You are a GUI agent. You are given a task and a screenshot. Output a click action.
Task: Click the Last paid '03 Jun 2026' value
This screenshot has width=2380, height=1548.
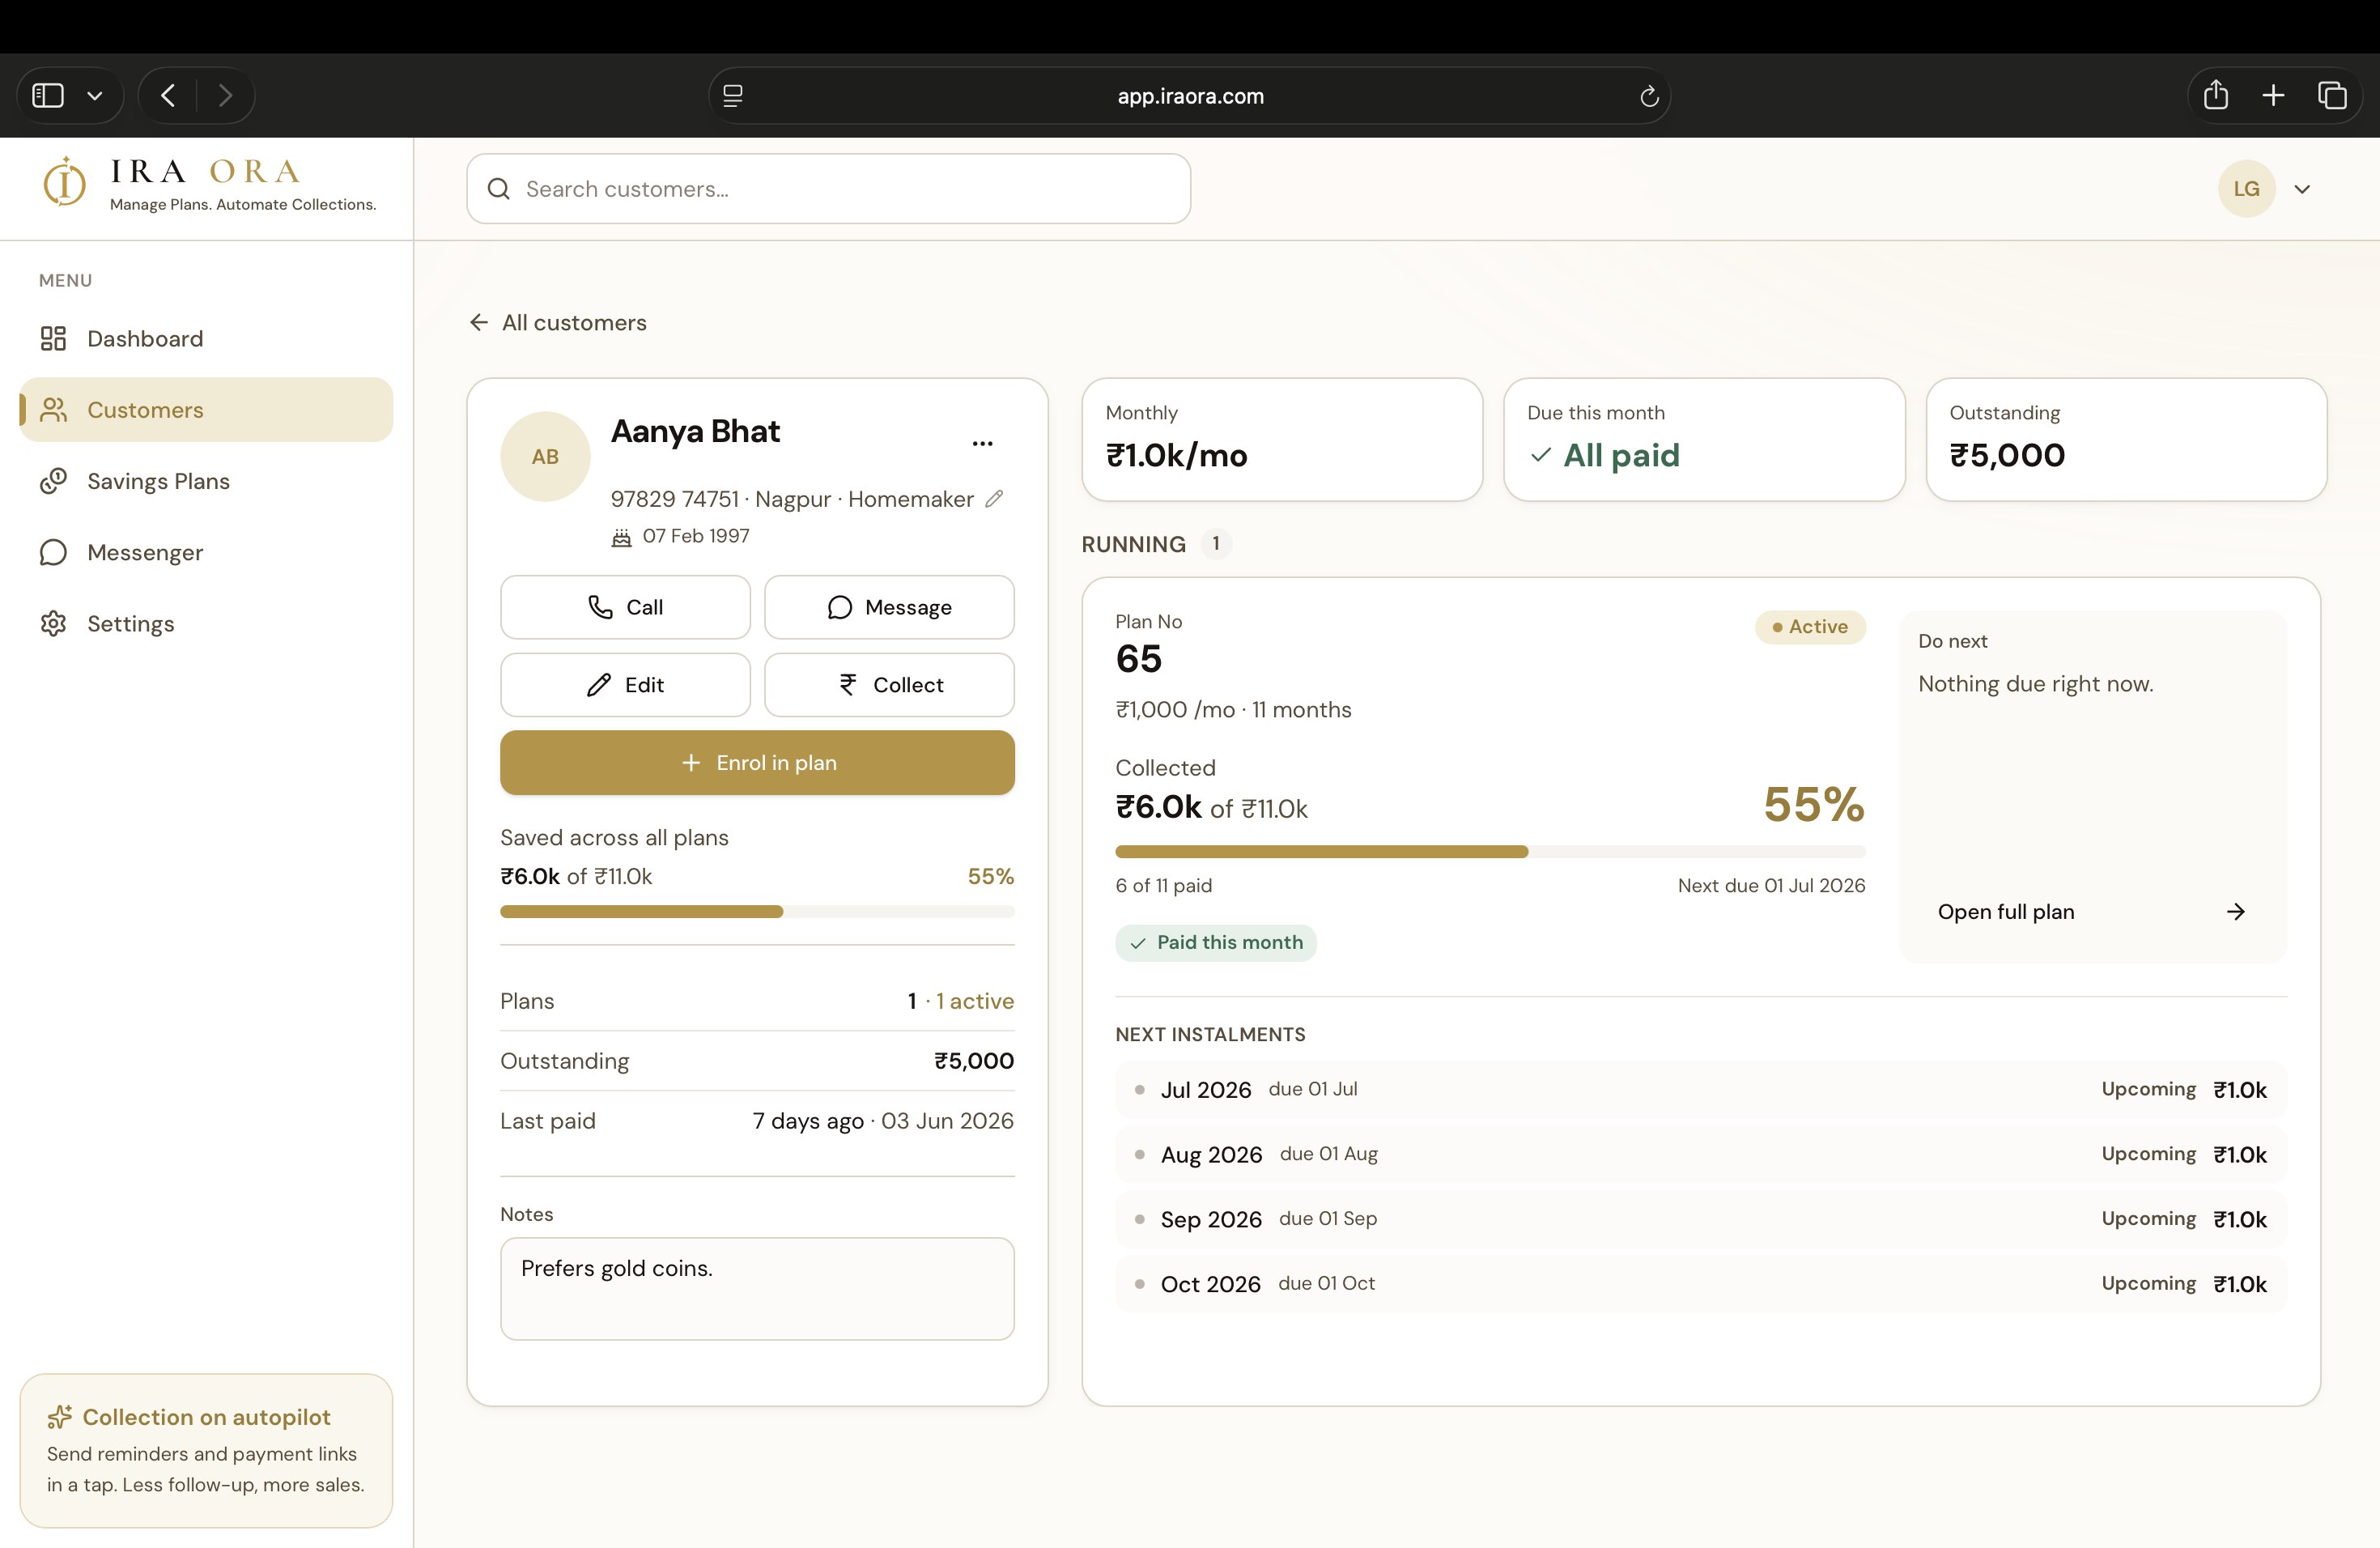tap(947, 1121)
